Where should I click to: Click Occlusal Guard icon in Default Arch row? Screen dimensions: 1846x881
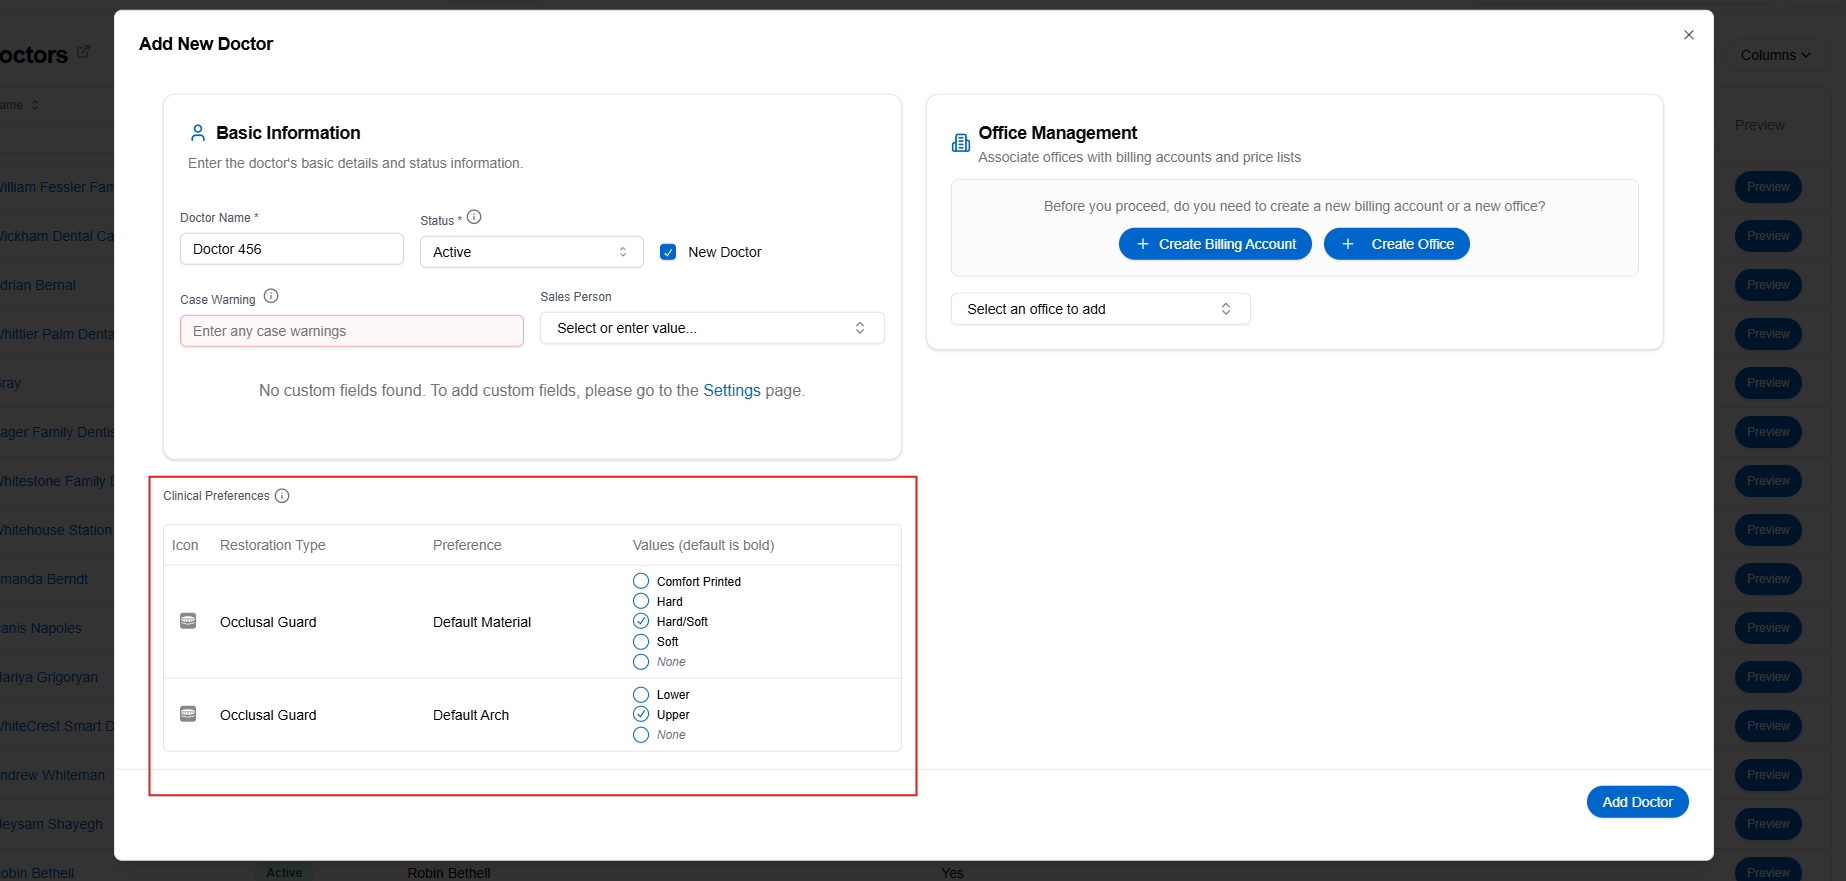[x=188, y=714]
